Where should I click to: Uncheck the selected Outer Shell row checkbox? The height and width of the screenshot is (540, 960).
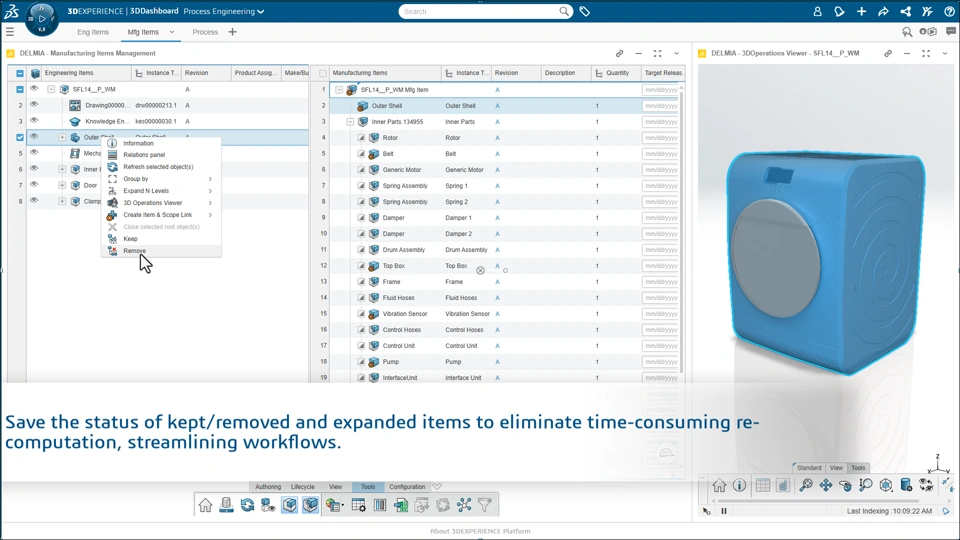pos(20,137)
